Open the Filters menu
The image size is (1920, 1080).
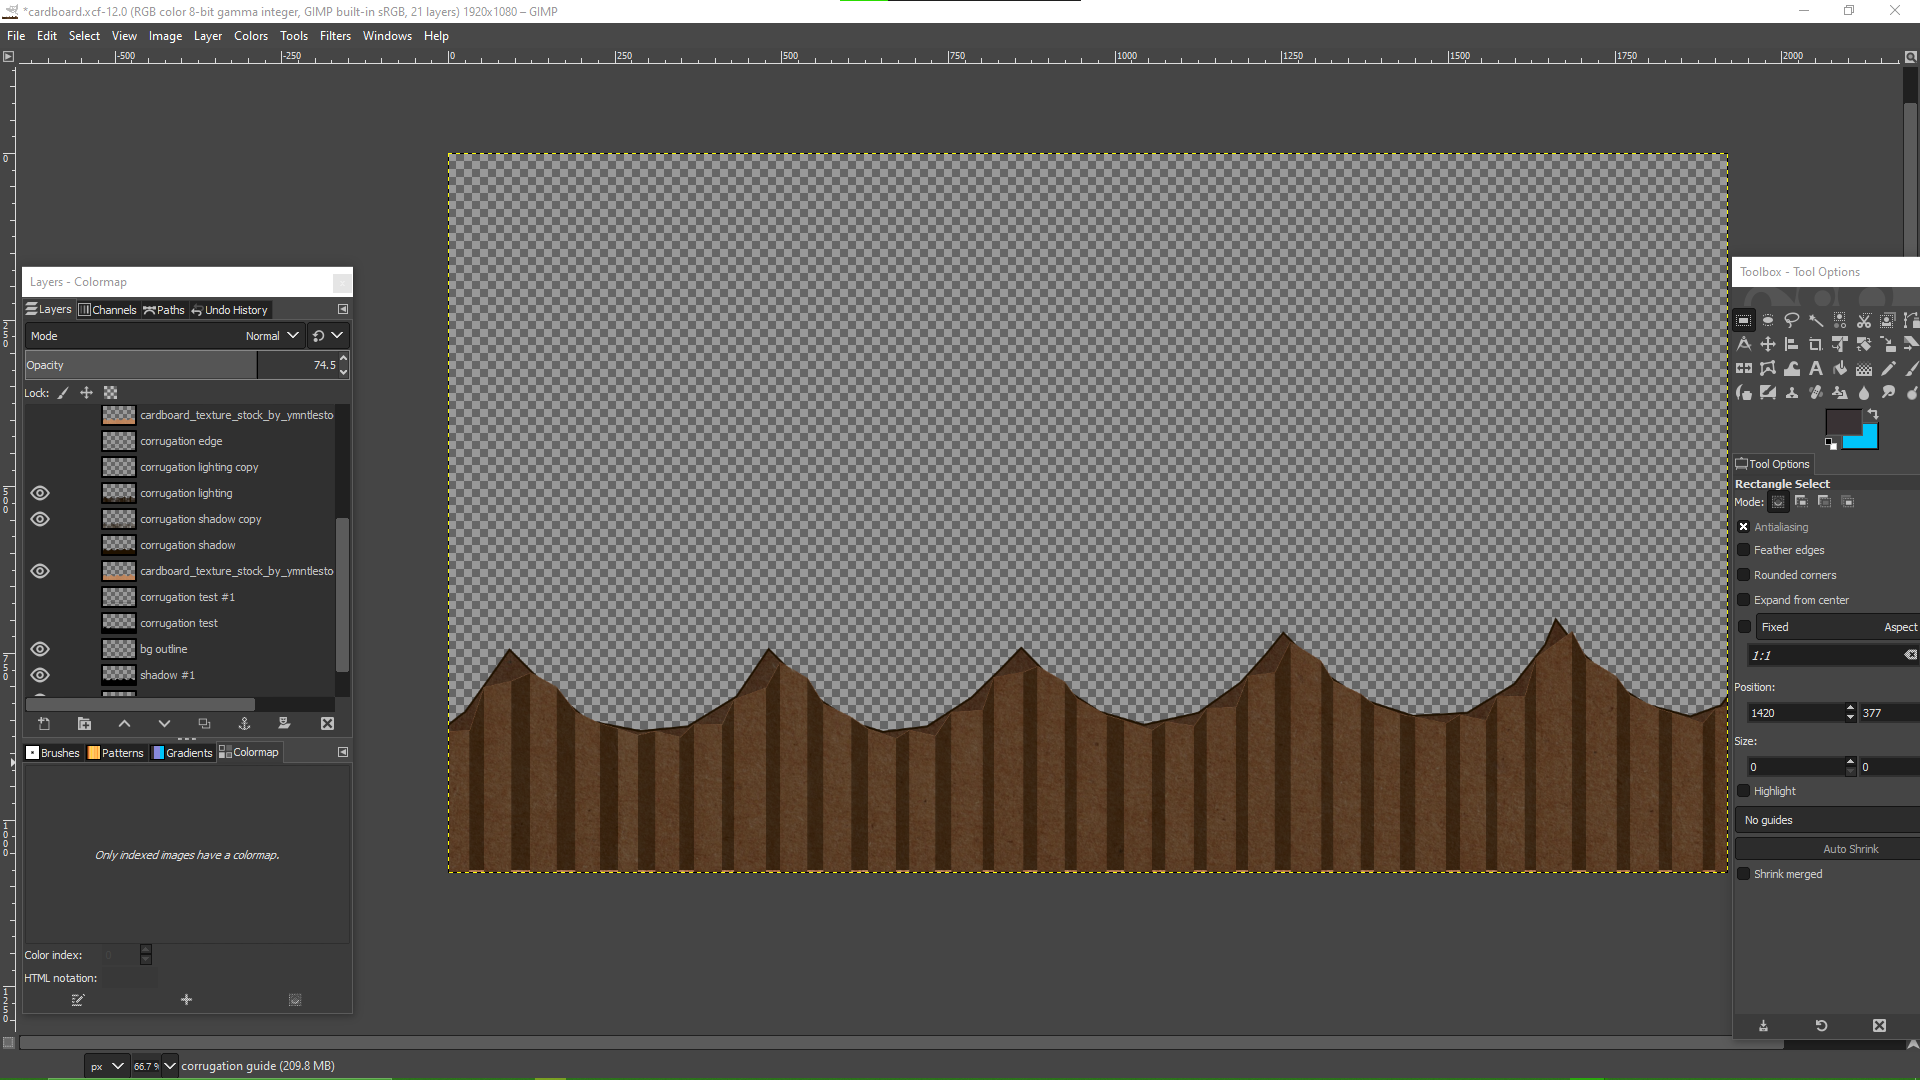coord(335,36)
